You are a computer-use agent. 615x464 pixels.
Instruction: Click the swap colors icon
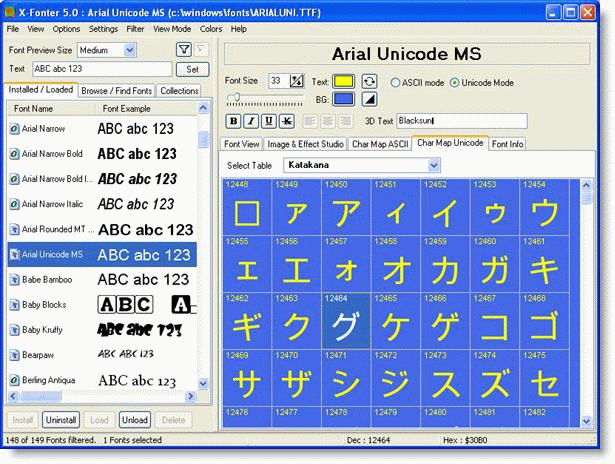click(369, 82)
